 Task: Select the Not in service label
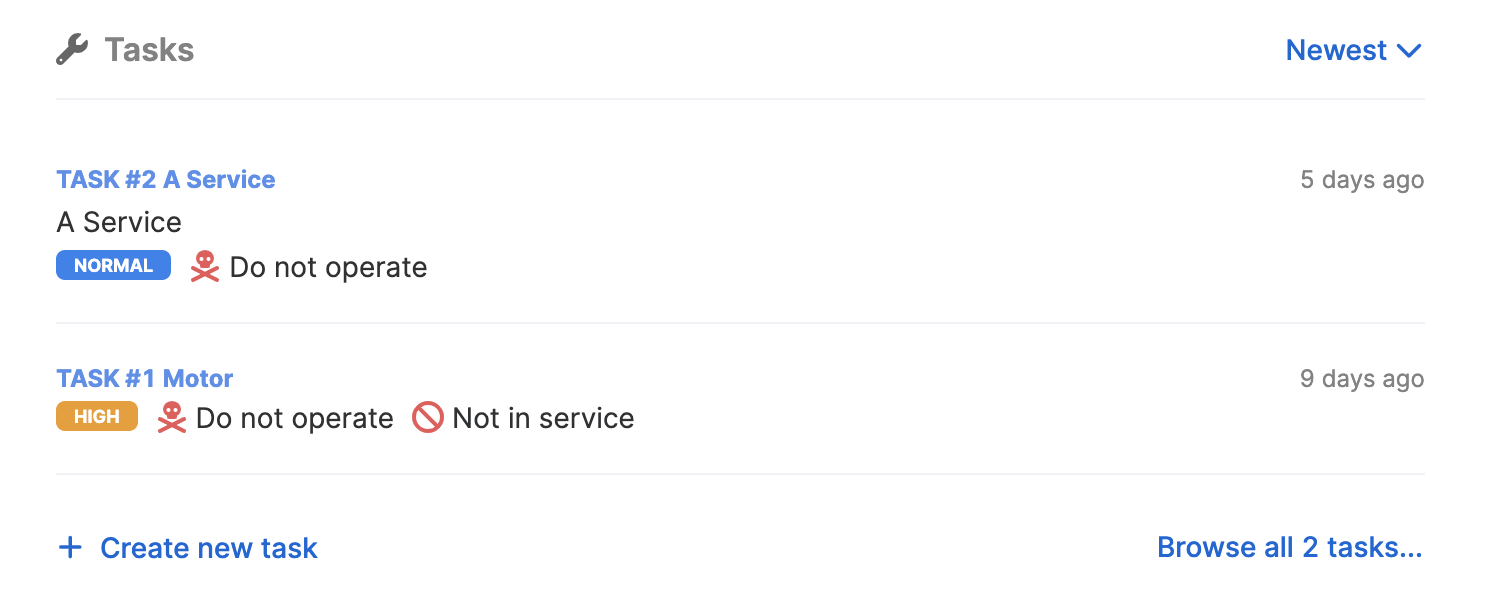[543, 418]
